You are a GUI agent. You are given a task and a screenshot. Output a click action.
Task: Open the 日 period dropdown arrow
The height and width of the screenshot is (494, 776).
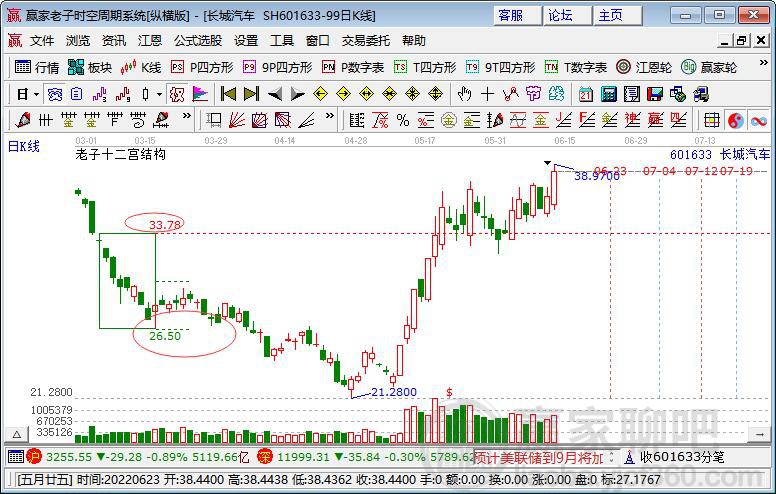coord(36,94)
